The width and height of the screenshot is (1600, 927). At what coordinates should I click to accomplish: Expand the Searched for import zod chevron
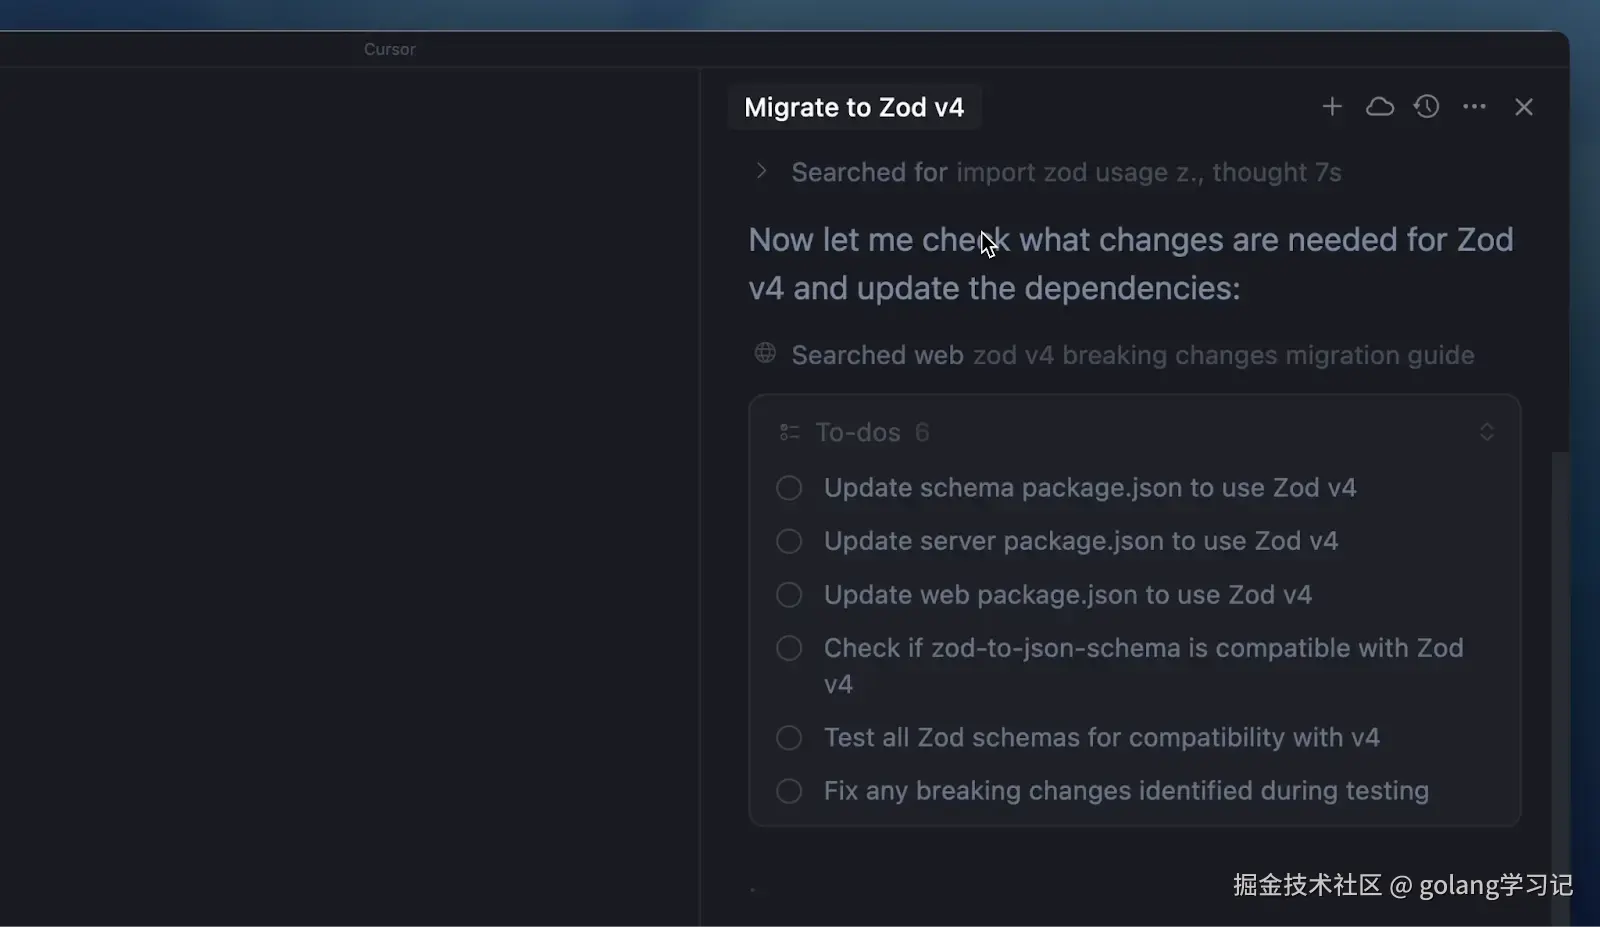761,171
